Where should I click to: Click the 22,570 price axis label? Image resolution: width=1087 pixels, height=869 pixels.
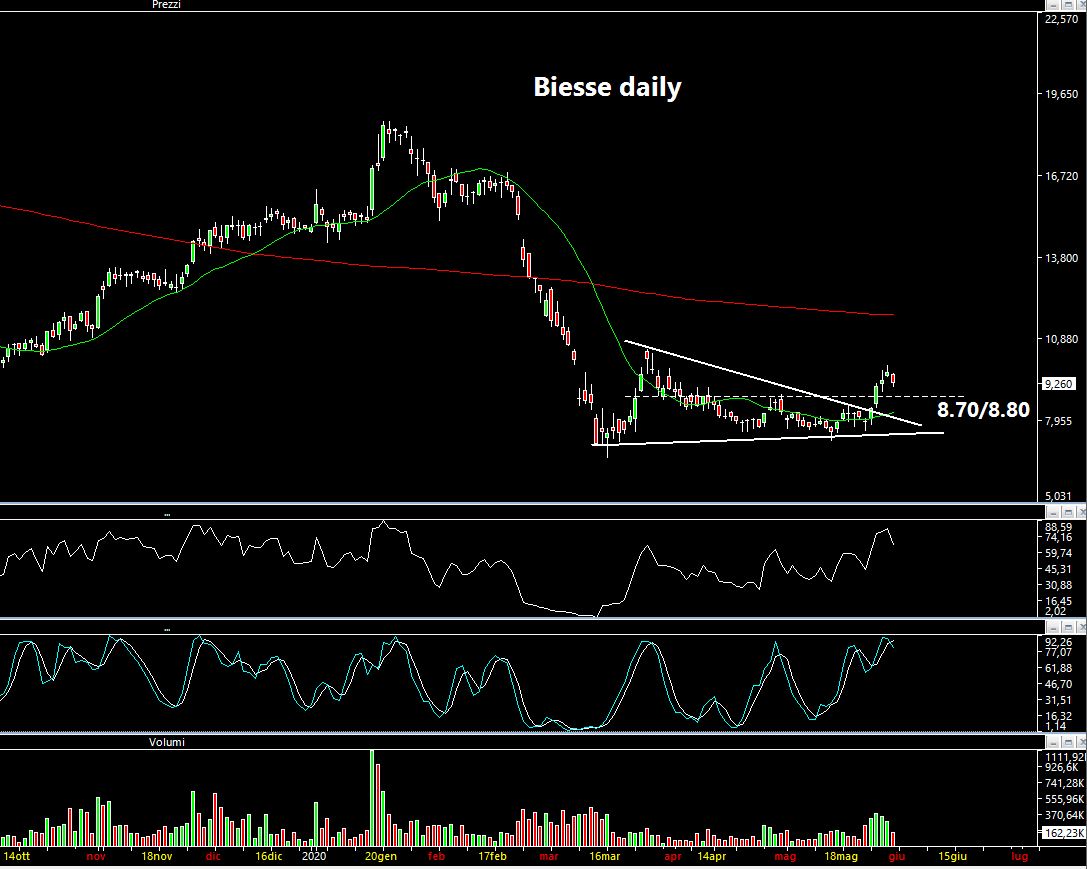[1062, 19]
